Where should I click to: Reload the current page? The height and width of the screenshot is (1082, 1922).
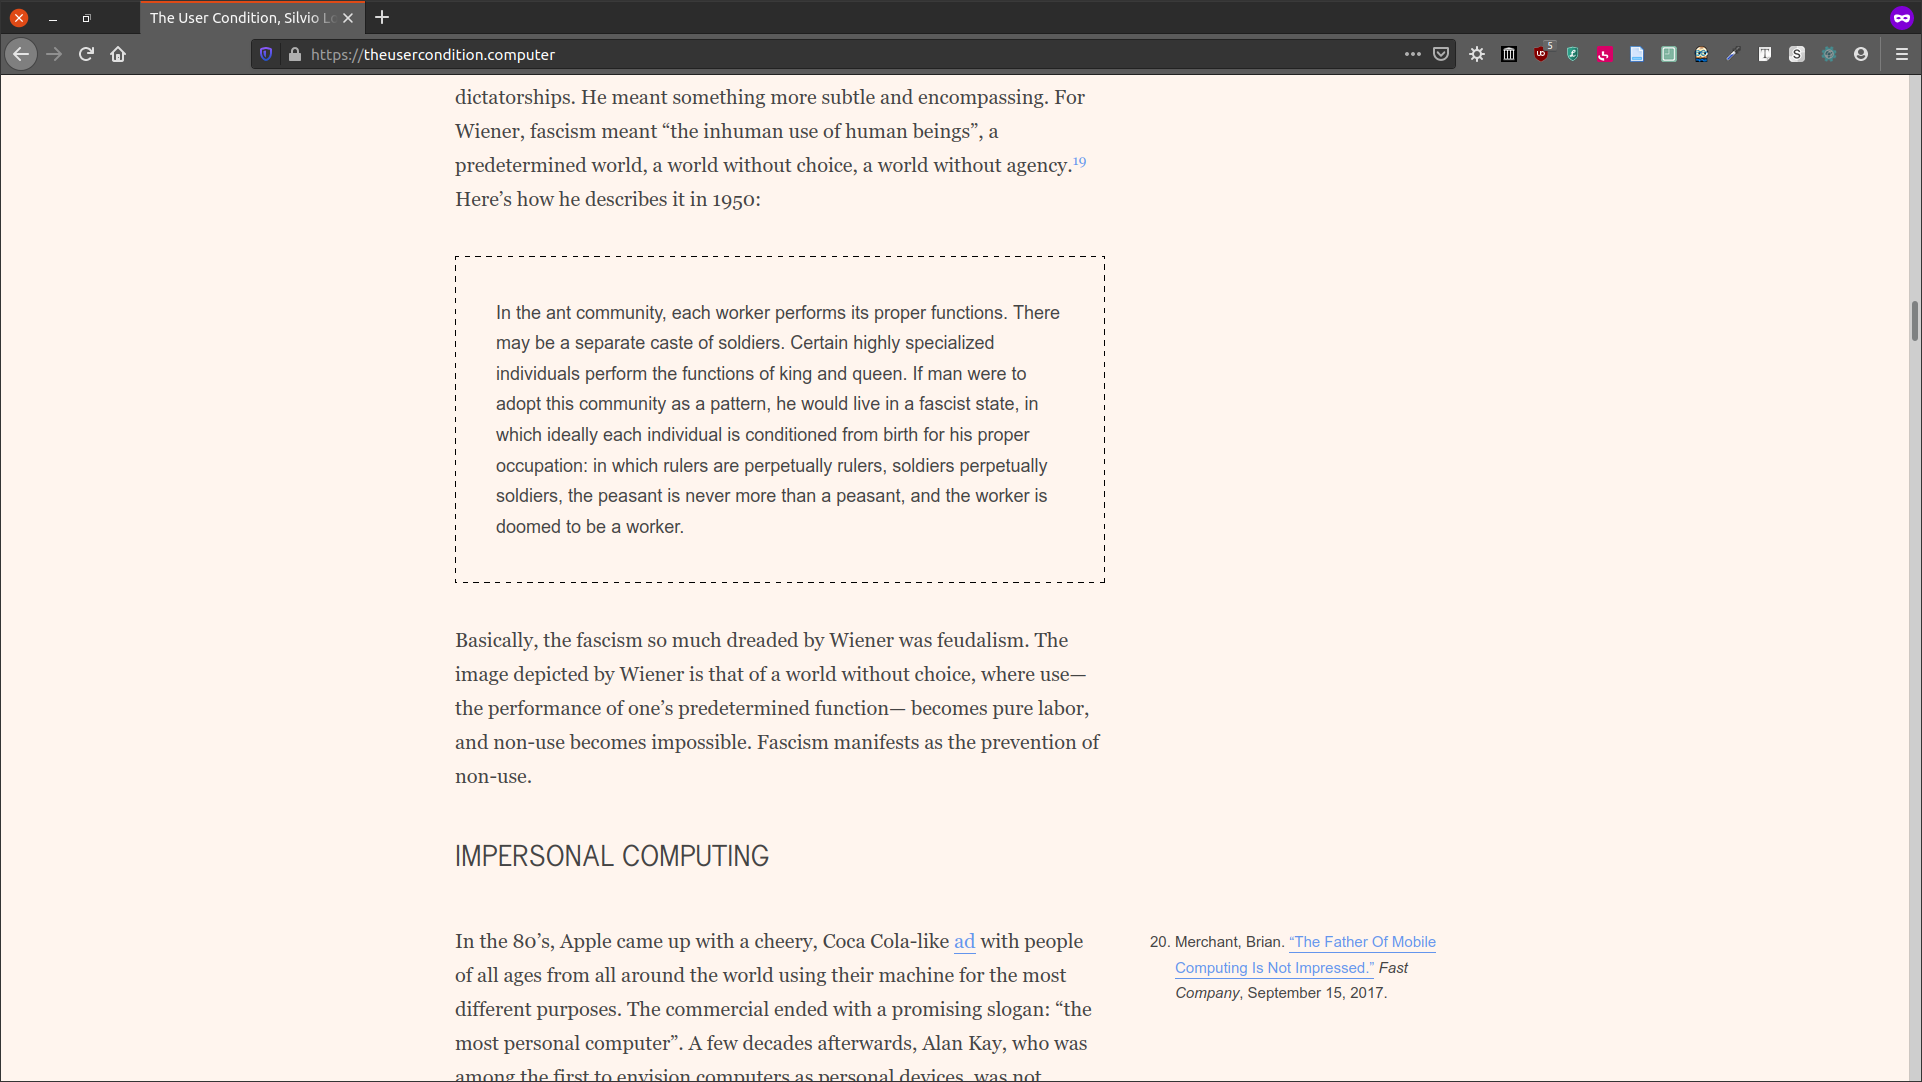(x=86, y=54)
